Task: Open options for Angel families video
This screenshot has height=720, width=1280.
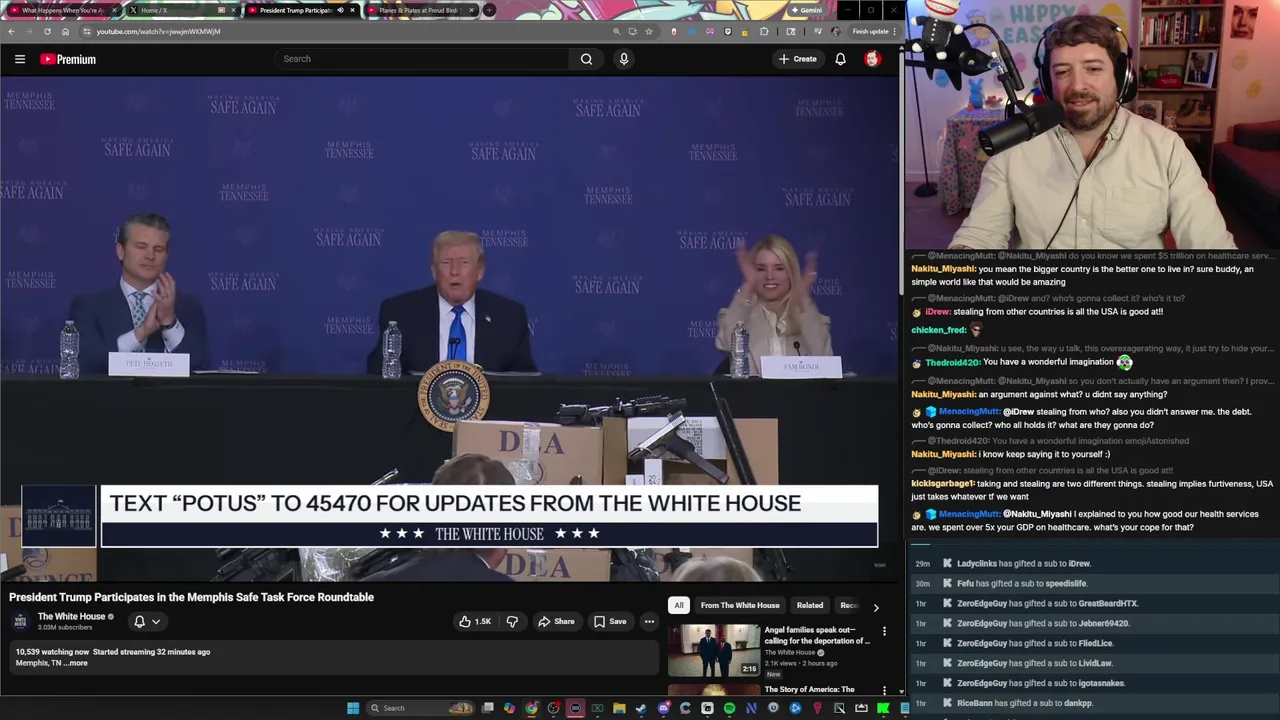Action: 884,632
